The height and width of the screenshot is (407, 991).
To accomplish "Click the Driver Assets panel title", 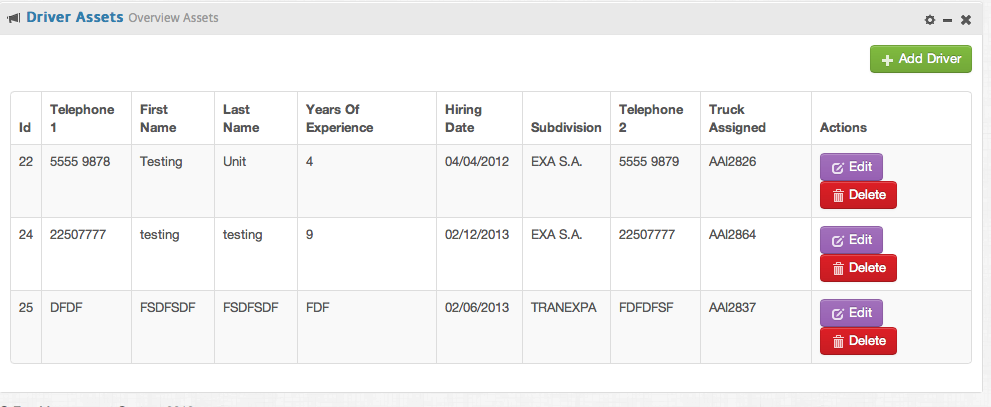I will [75, 17].
